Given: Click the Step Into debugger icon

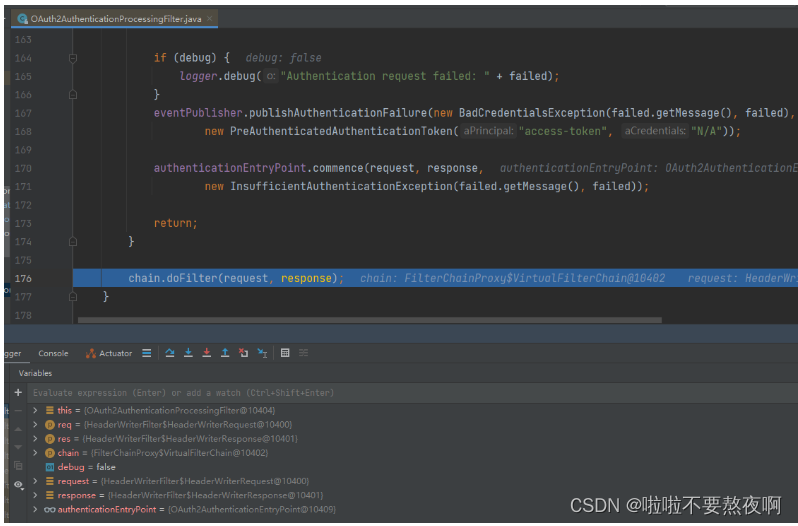Looking at the screenshot, I should (188, 353).
